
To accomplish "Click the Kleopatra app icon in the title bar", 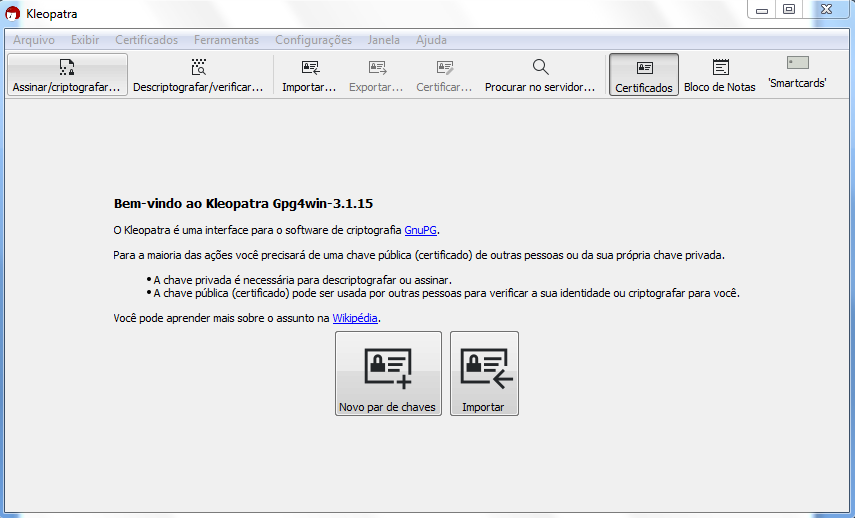I will coord(13,14).
